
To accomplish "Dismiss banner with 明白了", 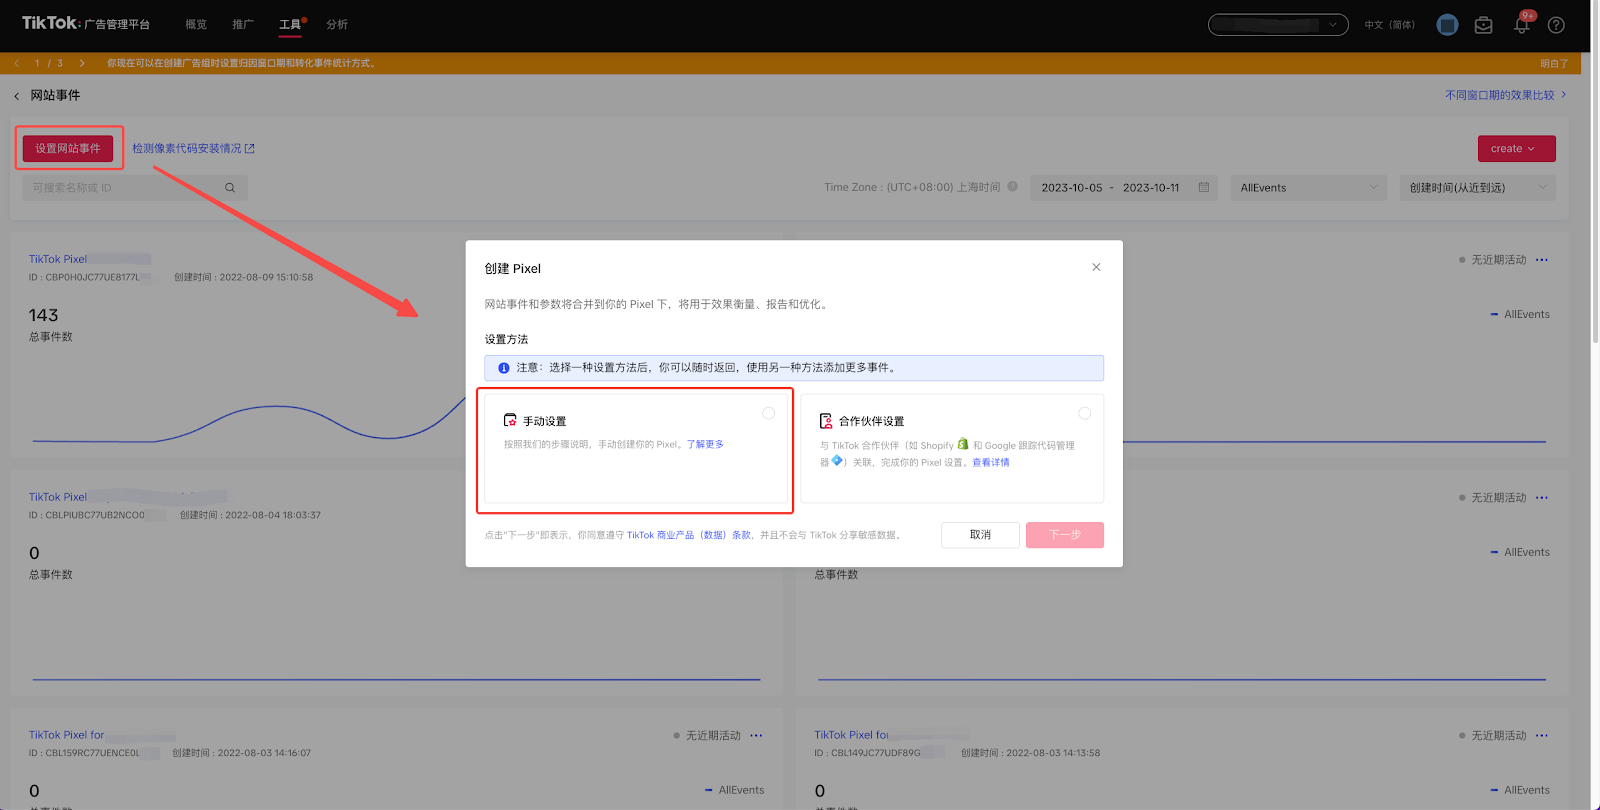I will (x=1554, y=63).
